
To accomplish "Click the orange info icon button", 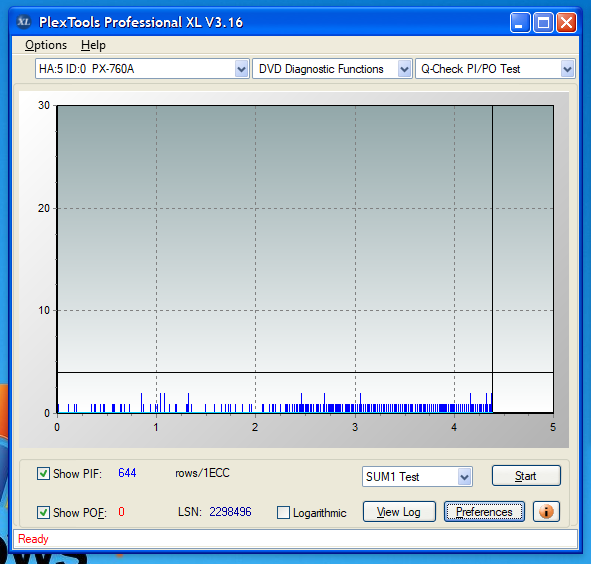I will (x=546, y=512).
